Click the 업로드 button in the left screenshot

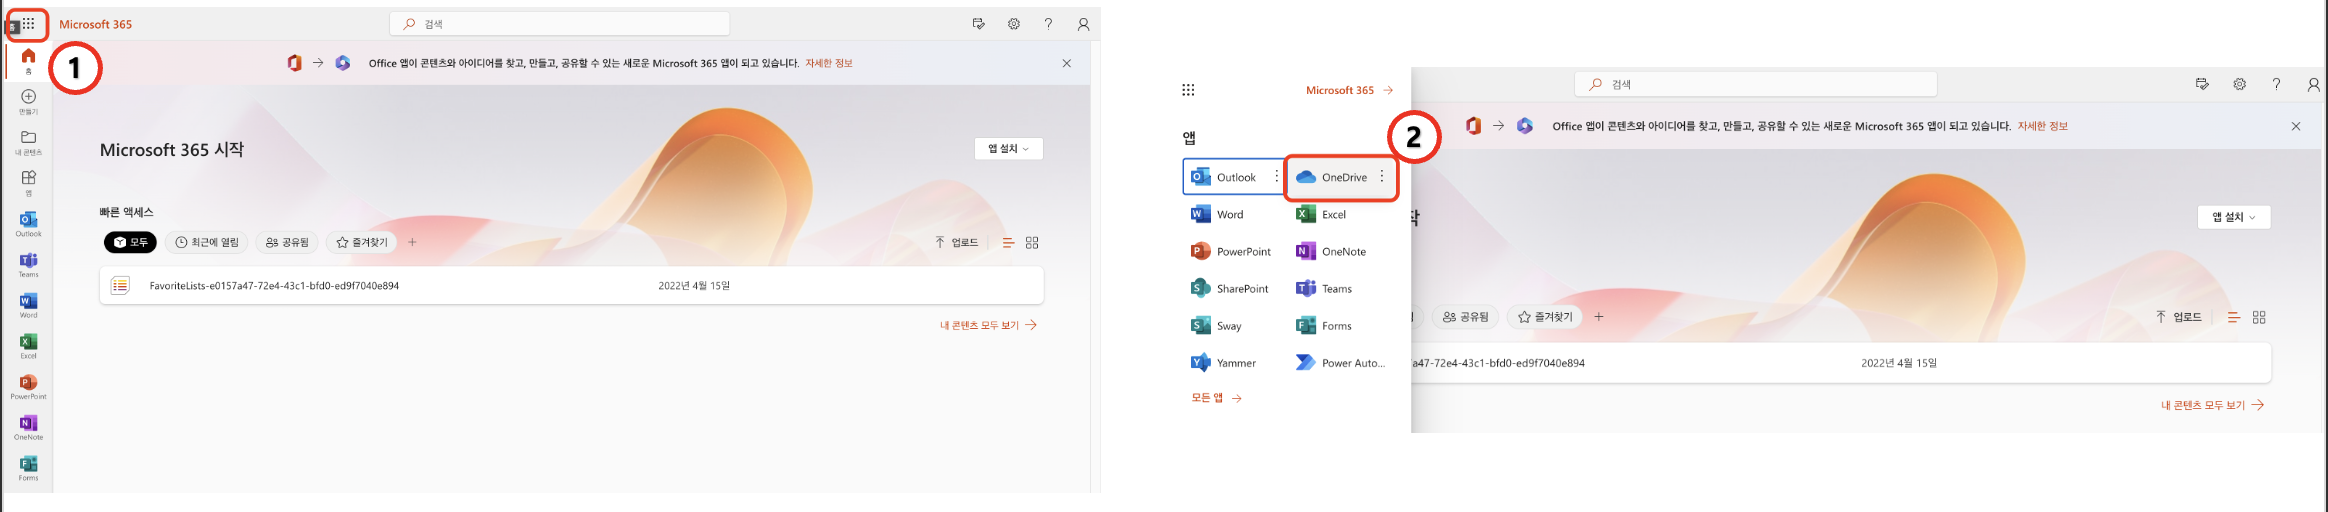pos(957,242)
